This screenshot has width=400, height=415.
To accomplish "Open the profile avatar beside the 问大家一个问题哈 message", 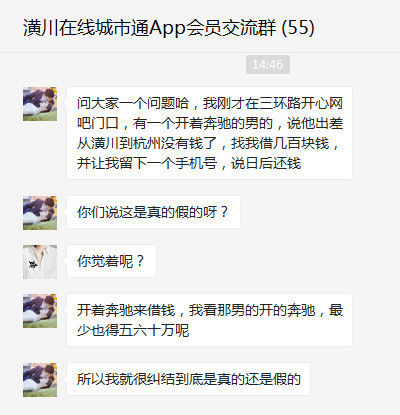I will [40, 104].
